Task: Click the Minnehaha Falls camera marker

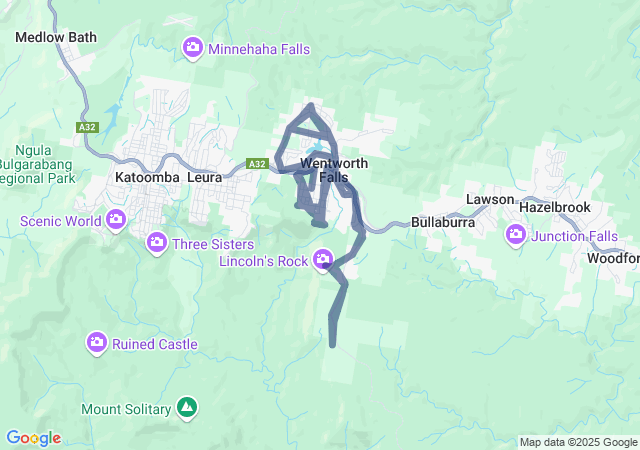Action: tap(193, 48)
